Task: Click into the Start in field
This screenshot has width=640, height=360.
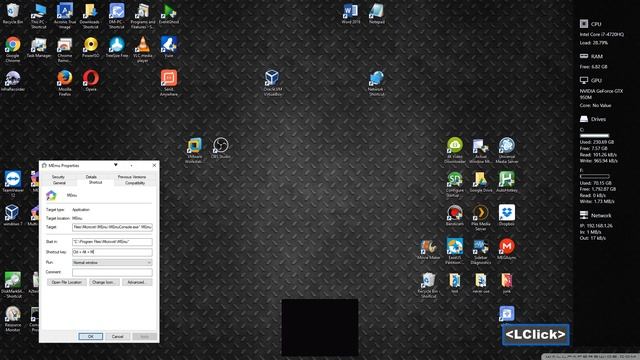Action: (112, 242)
